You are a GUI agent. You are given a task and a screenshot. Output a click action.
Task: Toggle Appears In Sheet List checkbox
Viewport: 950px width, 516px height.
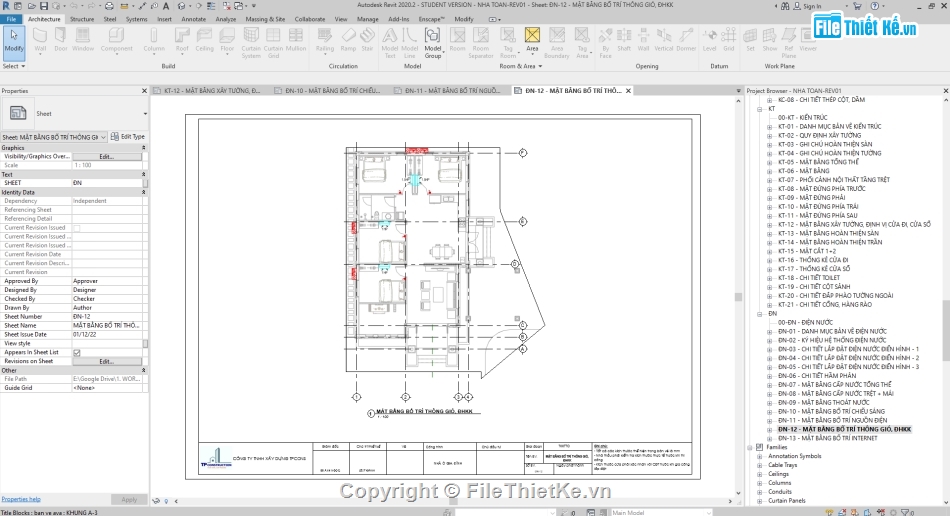(77, 352)
